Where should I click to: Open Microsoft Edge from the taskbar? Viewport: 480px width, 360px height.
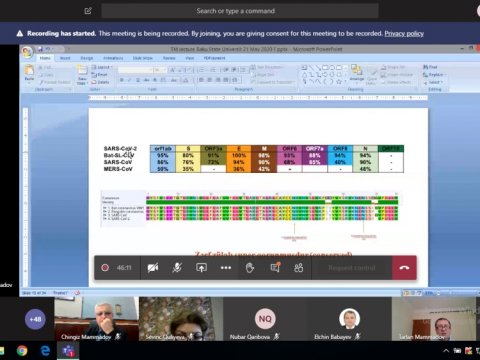coord(45,351)
